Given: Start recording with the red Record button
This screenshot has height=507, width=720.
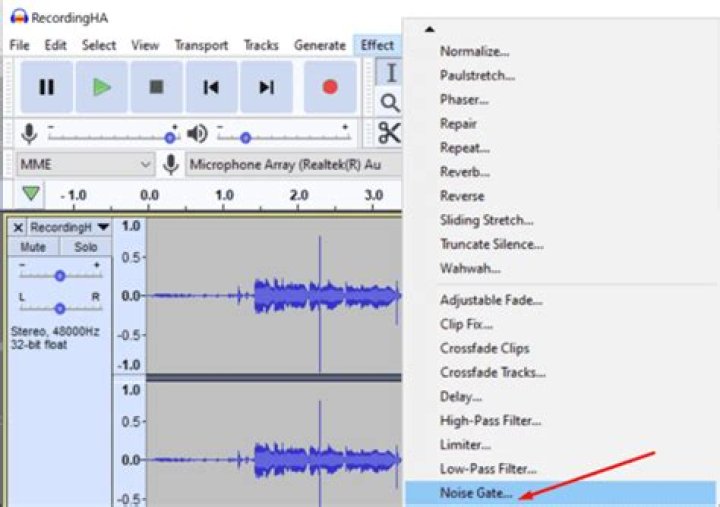Looking at the screenshot, I should (x=330, y=87).
